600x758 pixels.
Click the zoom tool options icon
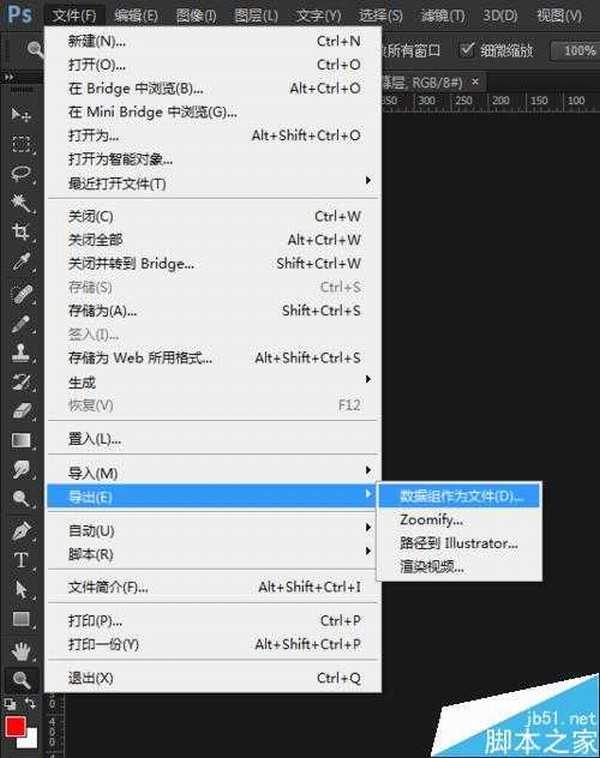(35, 49)
